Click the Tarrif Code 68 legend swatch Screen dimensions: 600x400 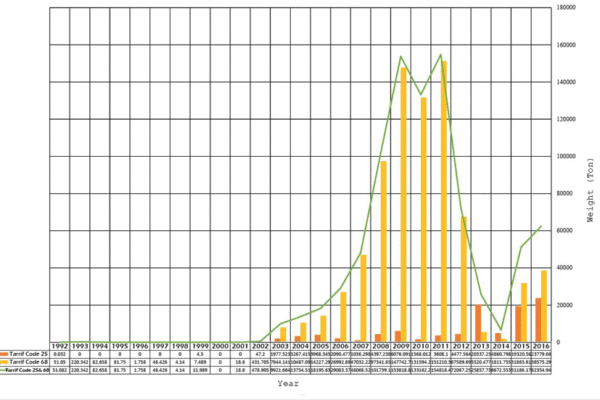tap(5, 362)
